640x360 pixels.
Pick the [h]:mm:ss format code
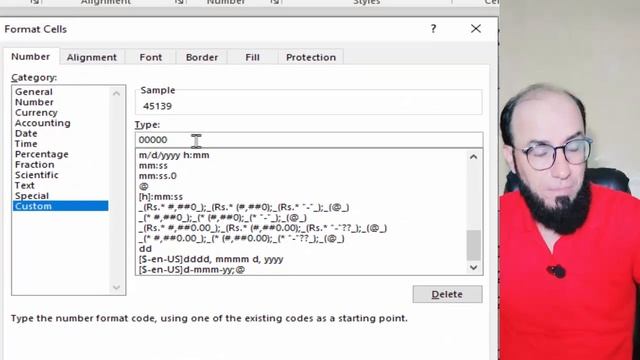(161, 197)
